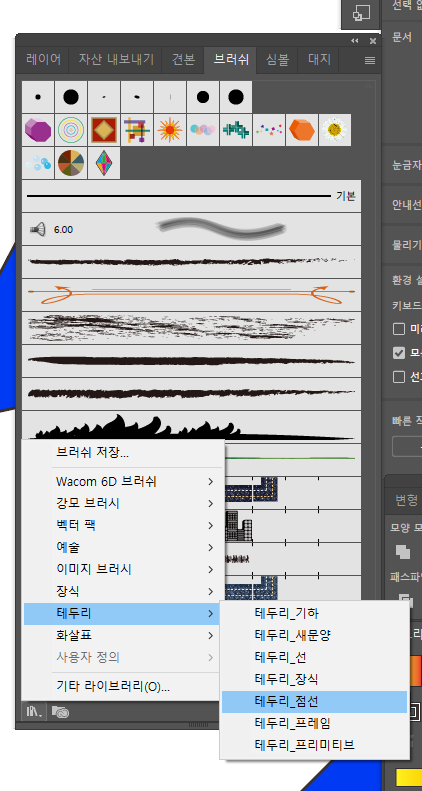
Task: Select the color wheel pie brush
Action: tap(71, 163)
